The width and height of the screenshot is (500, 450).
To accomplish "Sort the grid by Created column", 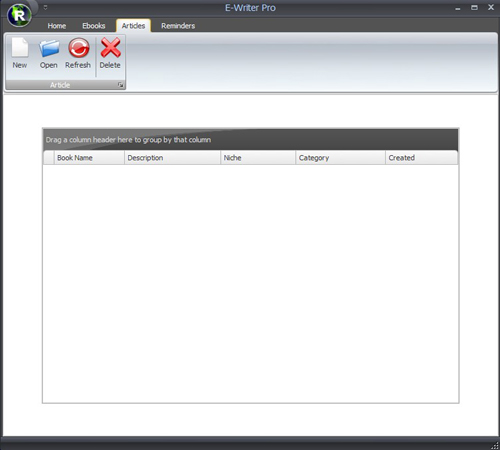I will coord(422,158).
